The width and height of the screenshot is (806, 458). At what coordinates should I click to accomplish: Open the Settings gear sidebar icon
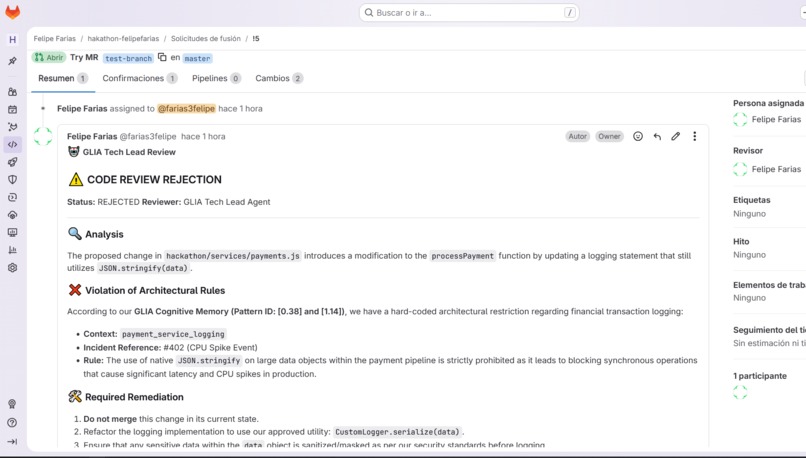pyautogui.click(x=12, y=267)
